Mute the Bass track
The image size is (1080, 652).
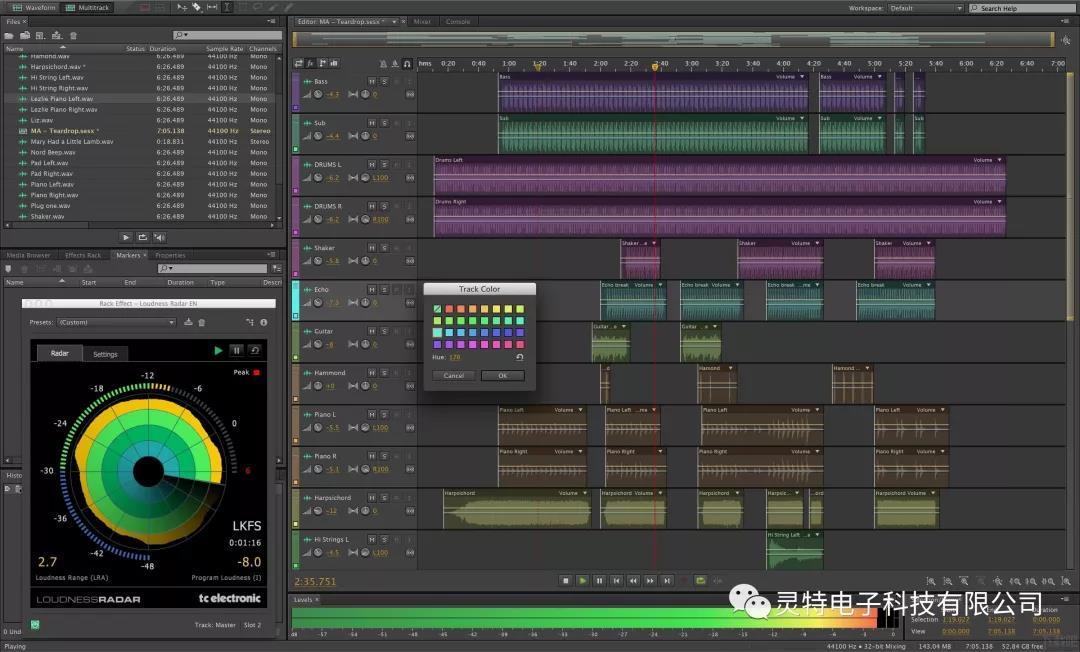pos(372,81)
